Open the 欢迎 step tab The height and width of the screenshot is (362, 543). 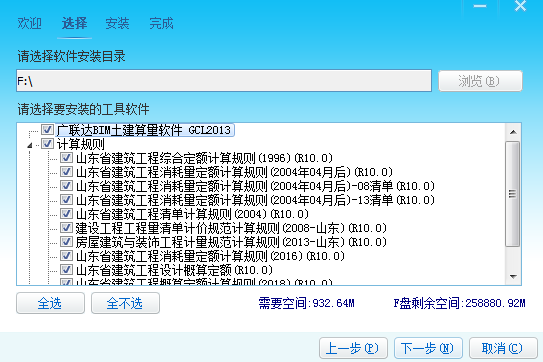tap(29, 24)
